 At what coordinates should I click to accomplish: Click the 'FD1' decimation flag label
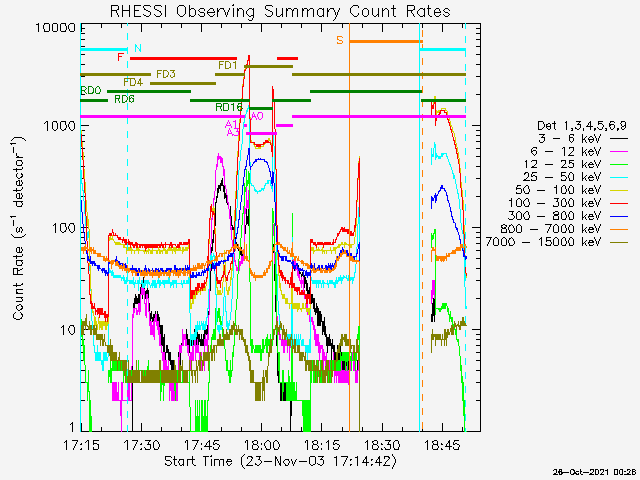228,65
